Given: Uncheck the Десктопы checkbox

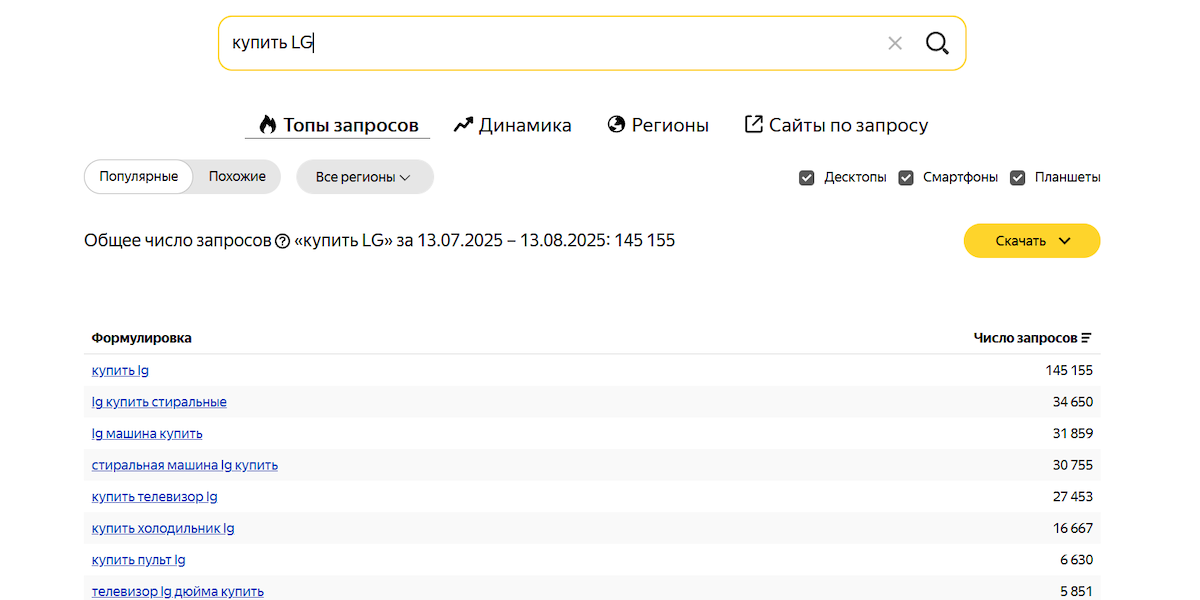Looking at the screenshot, I should click(x=807, y=177).
